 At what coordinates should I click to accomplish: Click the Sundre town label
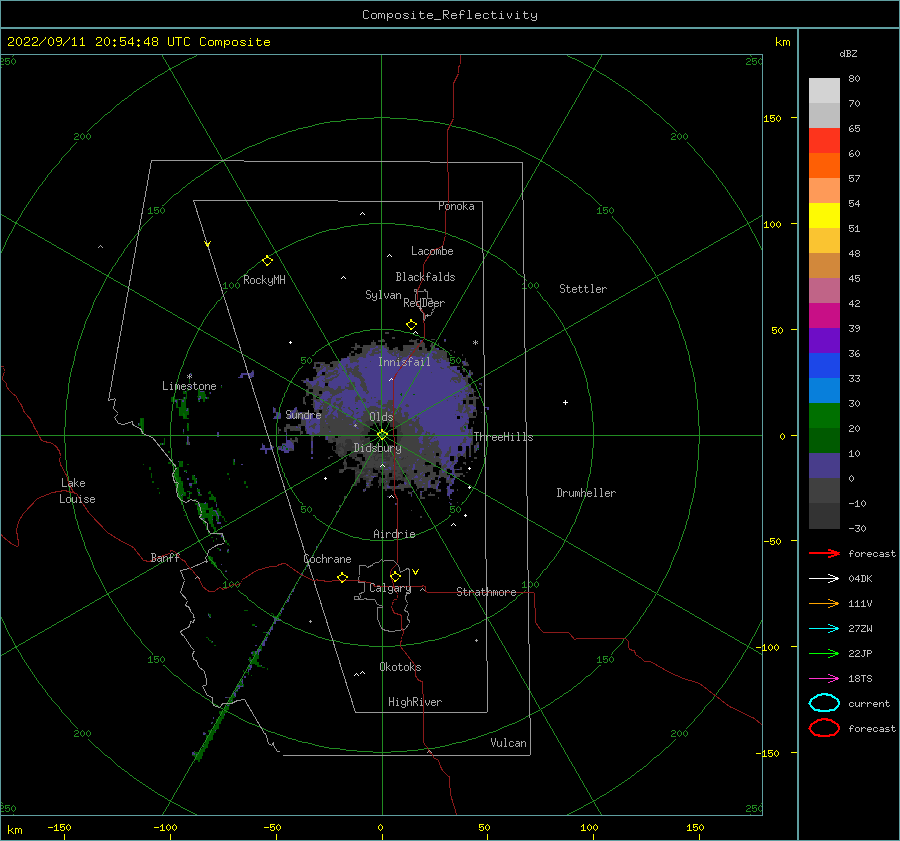coord(303,414)
